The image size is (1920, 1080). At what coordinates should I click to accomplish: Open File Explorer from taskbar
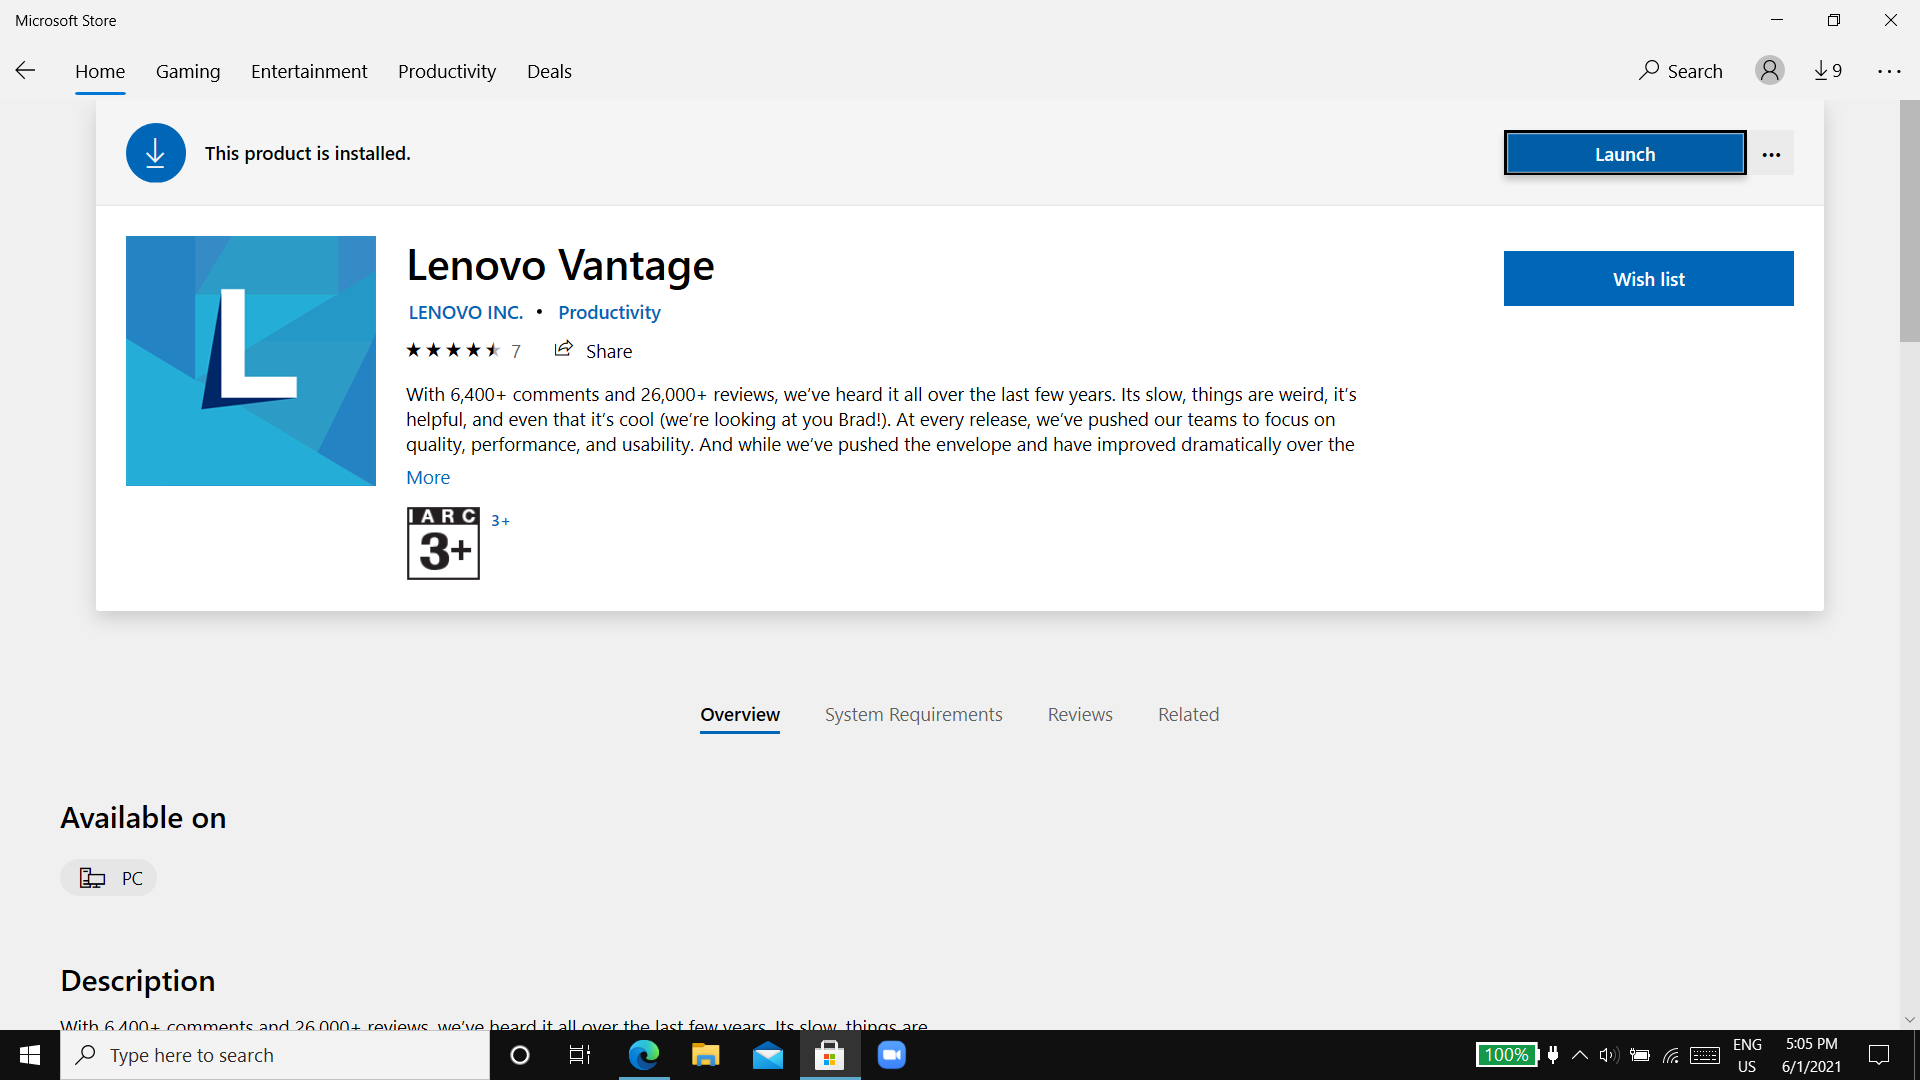tap(706, 1055)
